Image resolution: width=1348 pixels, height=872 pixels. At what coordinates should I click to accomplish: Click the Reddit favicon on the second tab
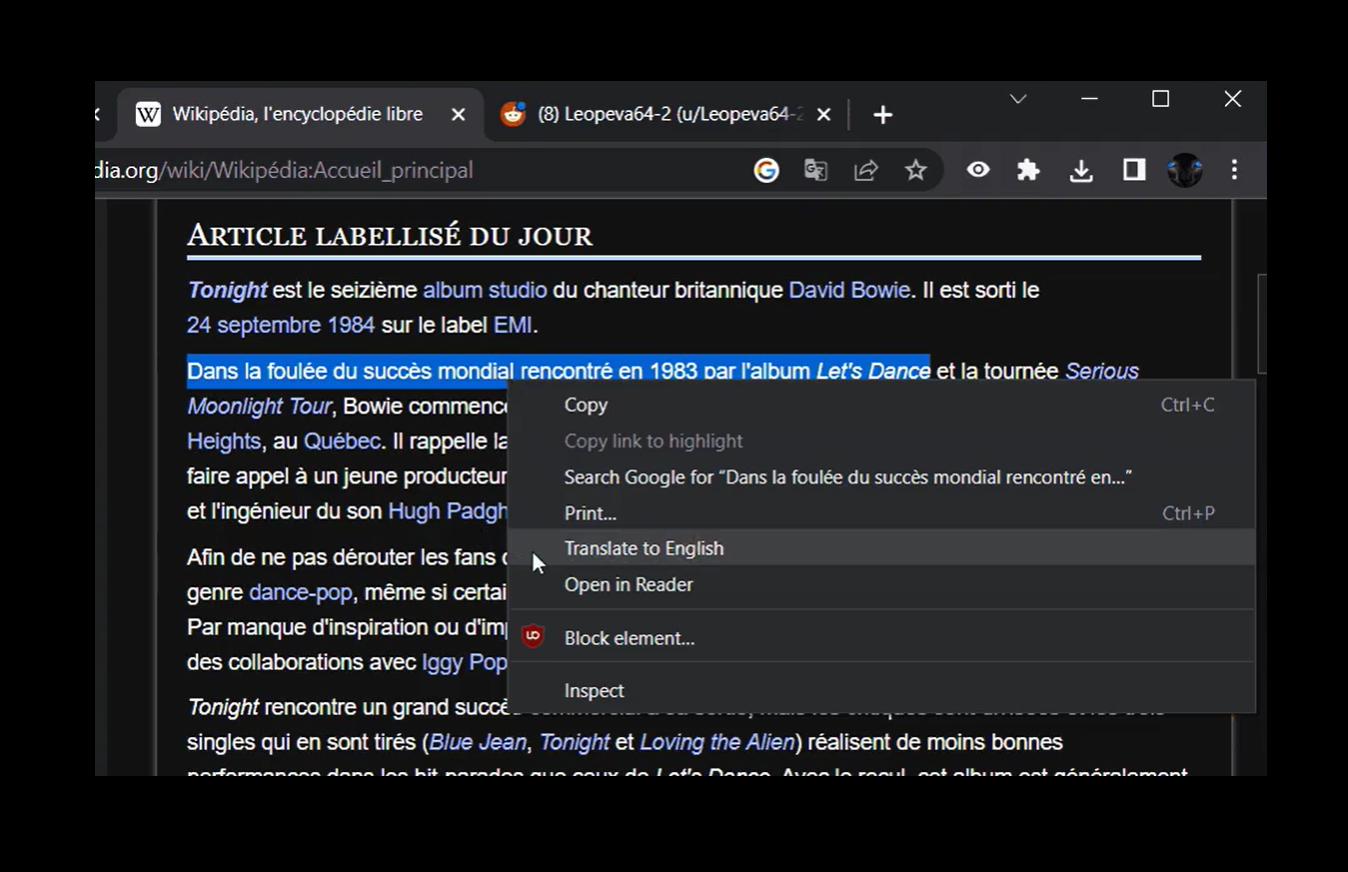[513, 115]
